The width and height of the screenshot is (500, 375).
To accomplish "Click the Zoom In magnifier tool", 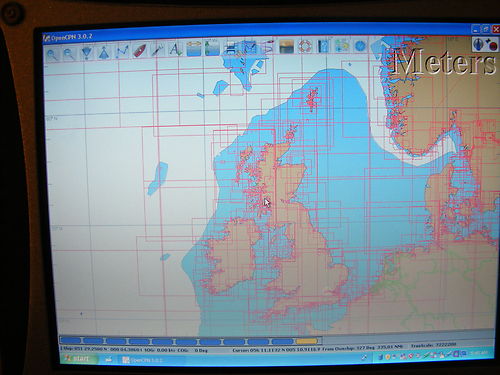I will pos(52,54).
